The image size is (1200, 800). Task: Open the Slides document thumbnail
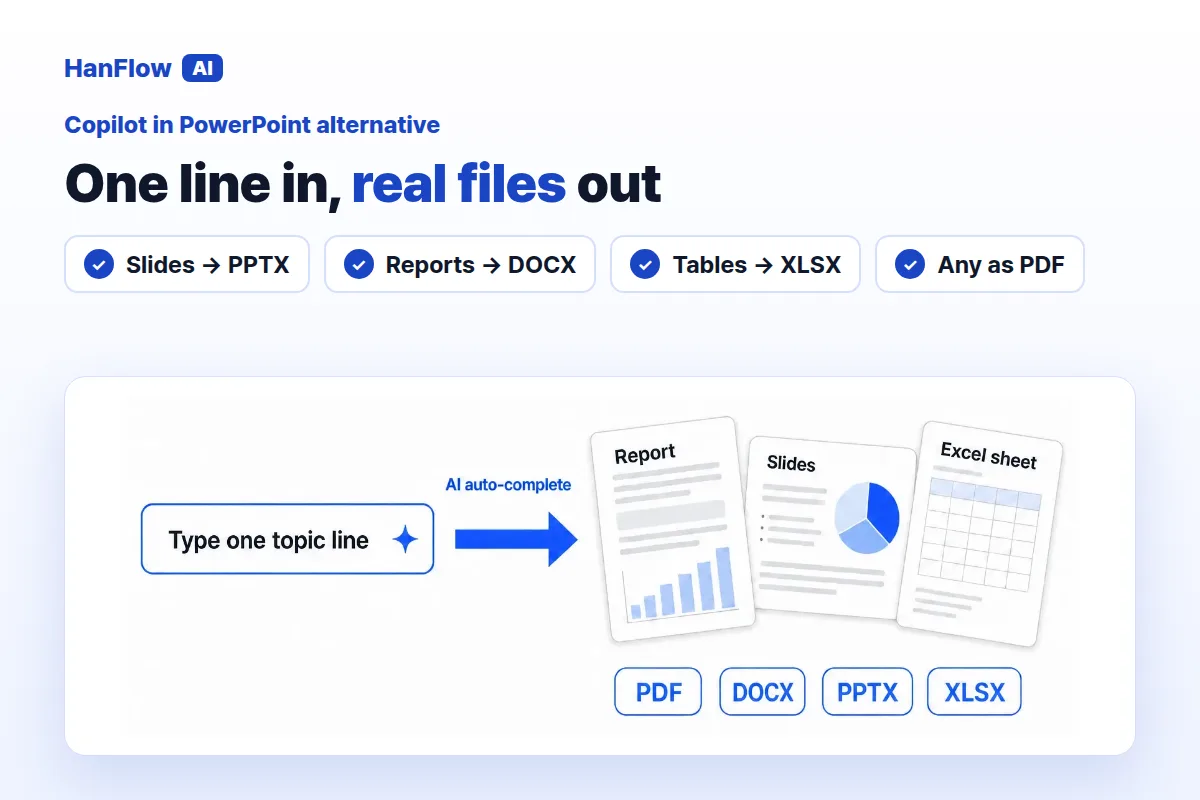tap(832, 528)
